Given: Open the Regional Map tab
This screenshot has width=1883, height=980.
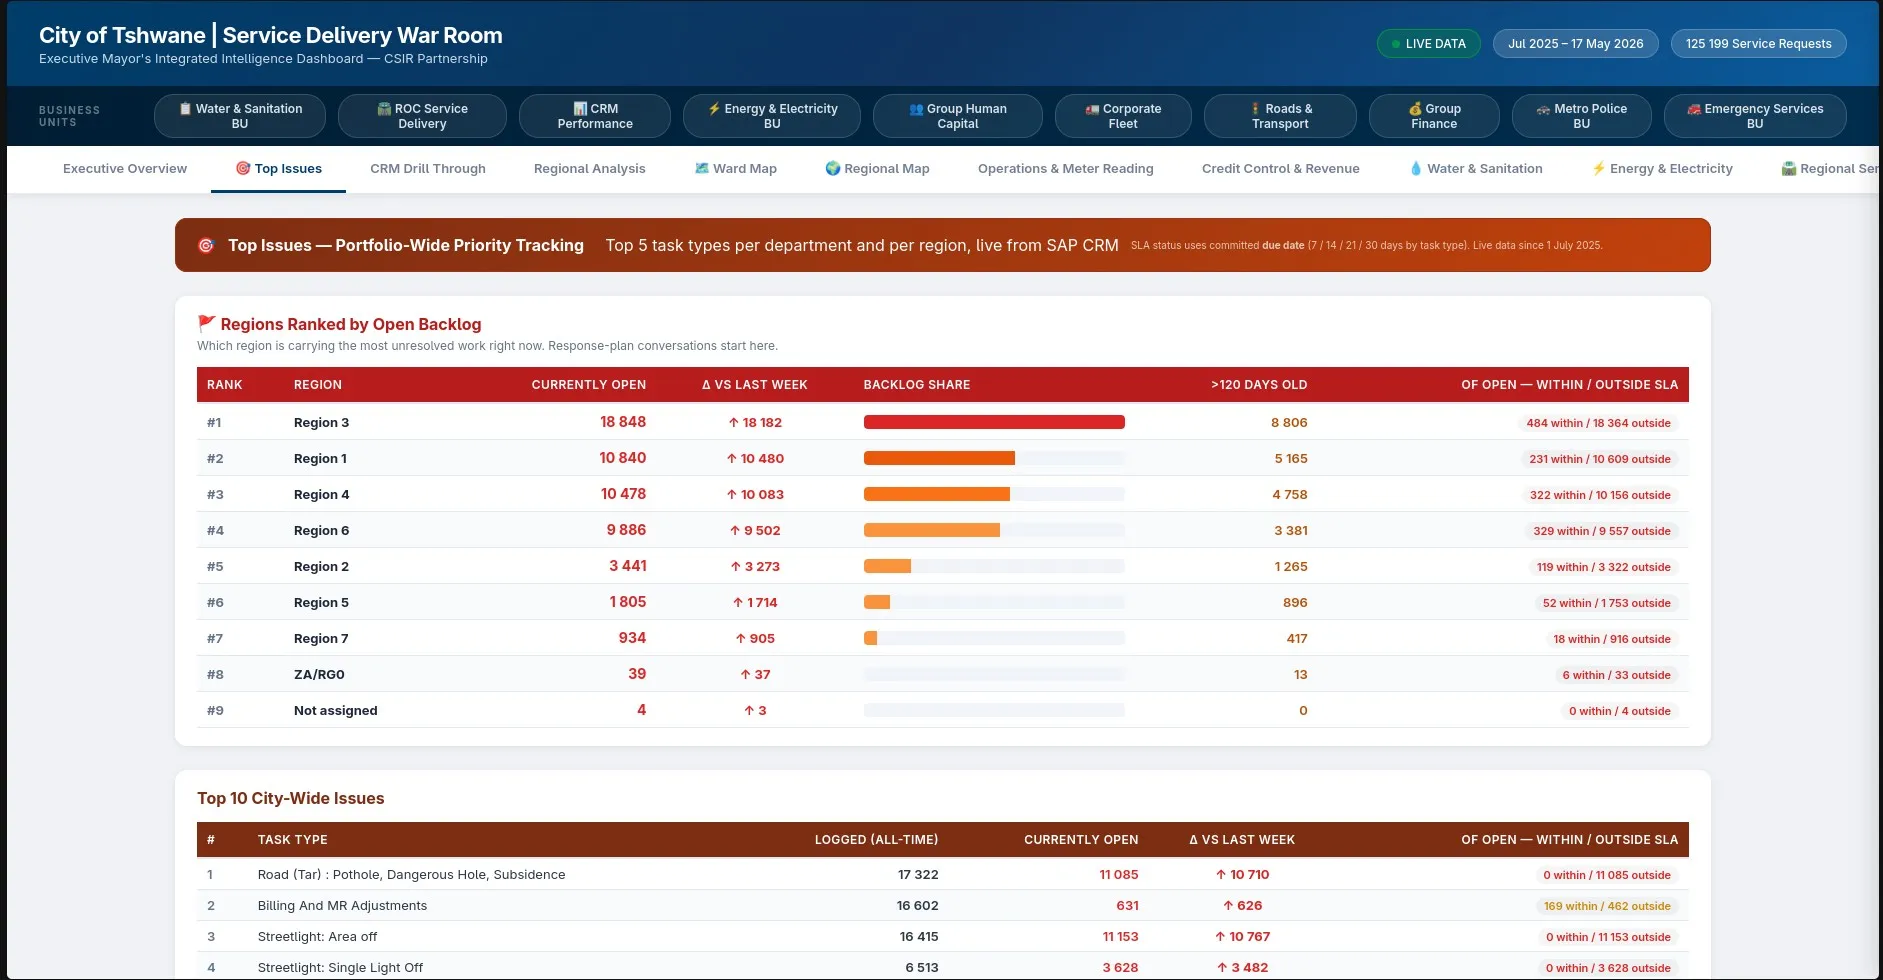Looking at the screenshot, I should [877, 169].
